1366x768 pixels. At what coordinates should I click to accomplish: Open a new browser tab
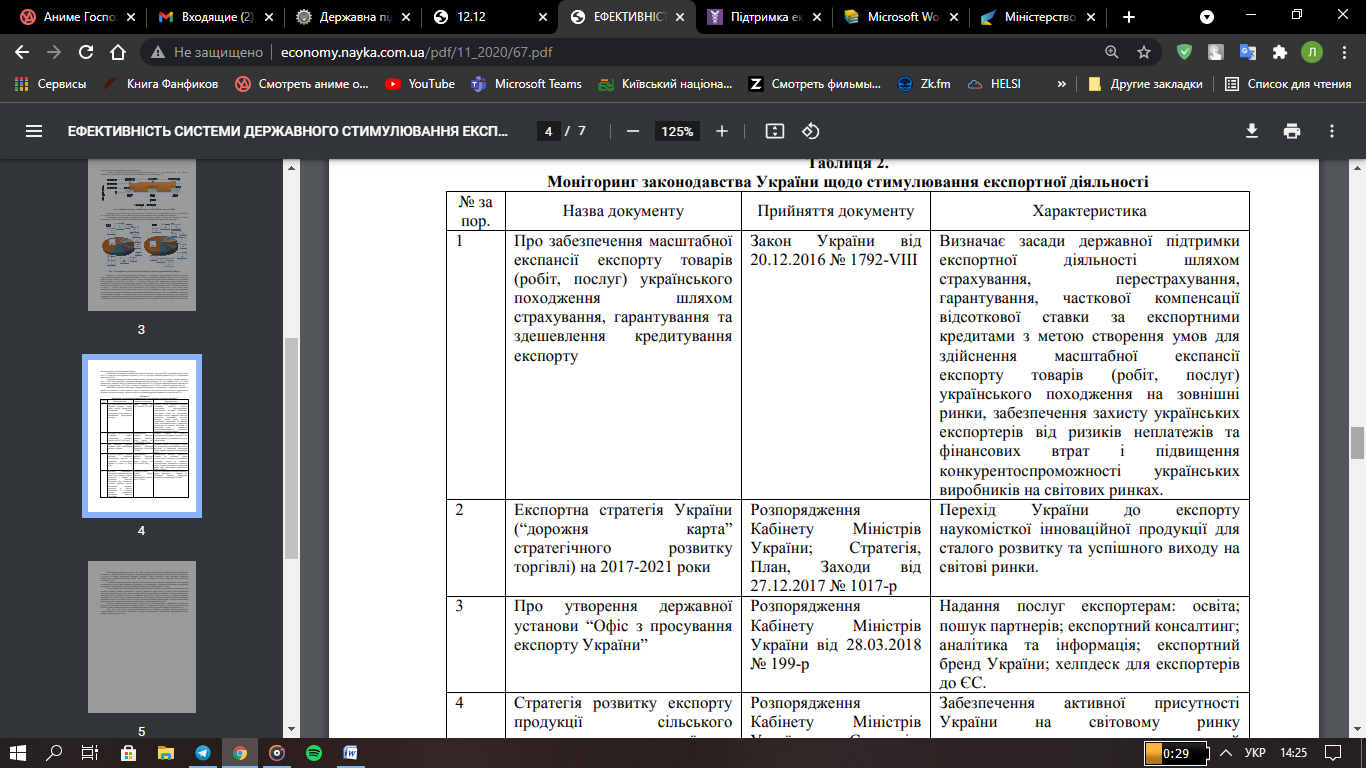click(1129, 17)
